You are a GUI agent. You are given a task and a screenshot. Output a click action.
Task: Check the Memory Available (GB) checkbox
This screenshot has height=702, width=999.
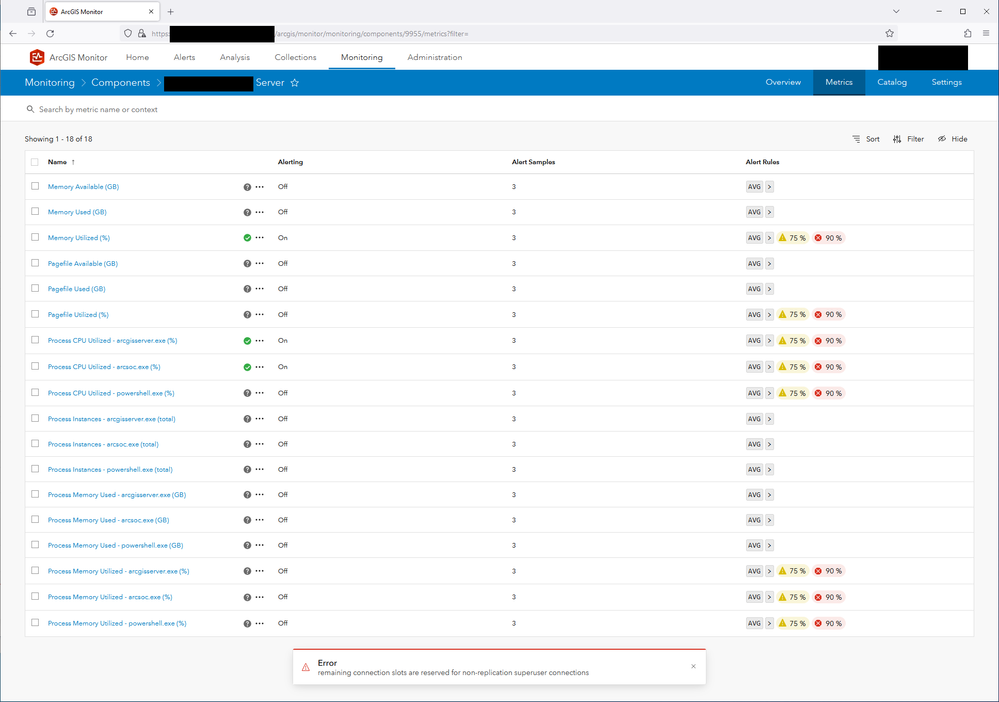(35, 186)
